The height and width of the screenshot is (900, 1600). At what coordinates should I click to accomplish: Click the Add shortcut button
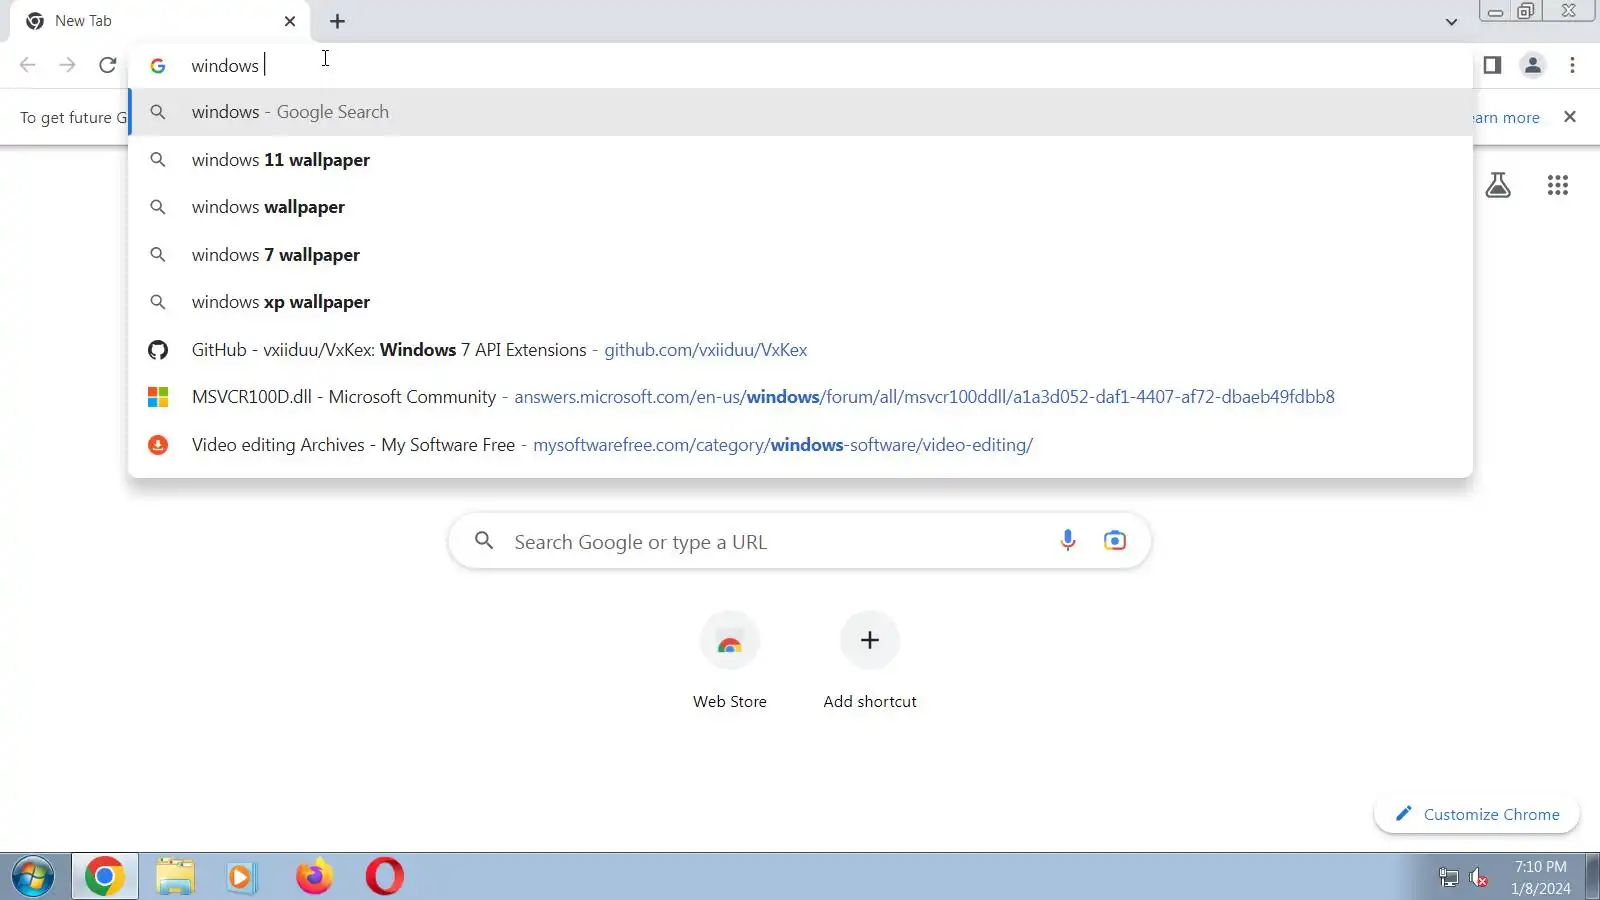click(x=870, y=660)
